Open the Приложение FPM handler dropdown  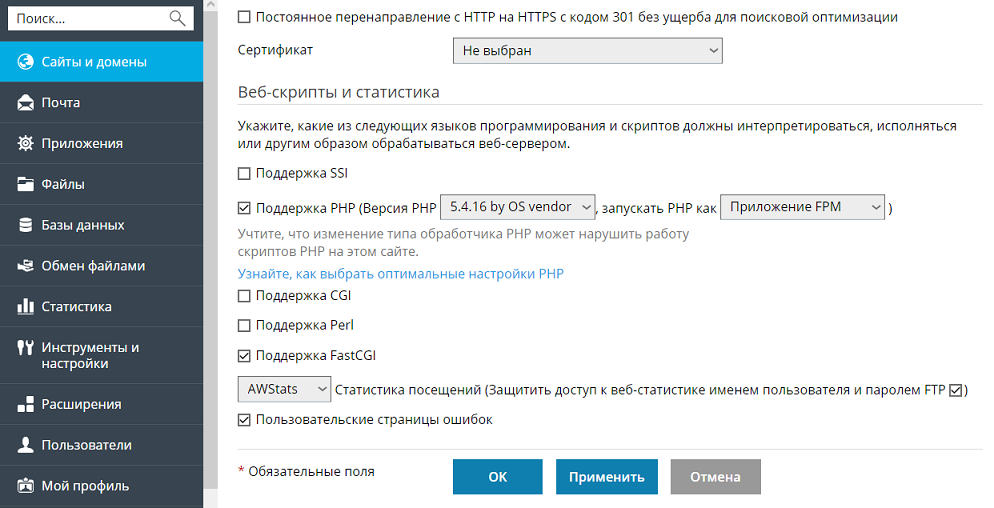coord(803,207)
